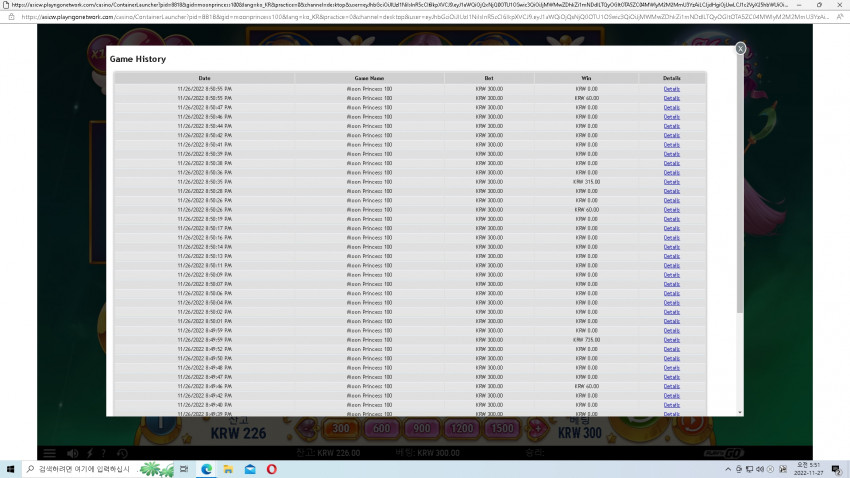Click the KRW 715.00 win amount
The height and width of the screenshot is (478, 850).
coord(587,340)
